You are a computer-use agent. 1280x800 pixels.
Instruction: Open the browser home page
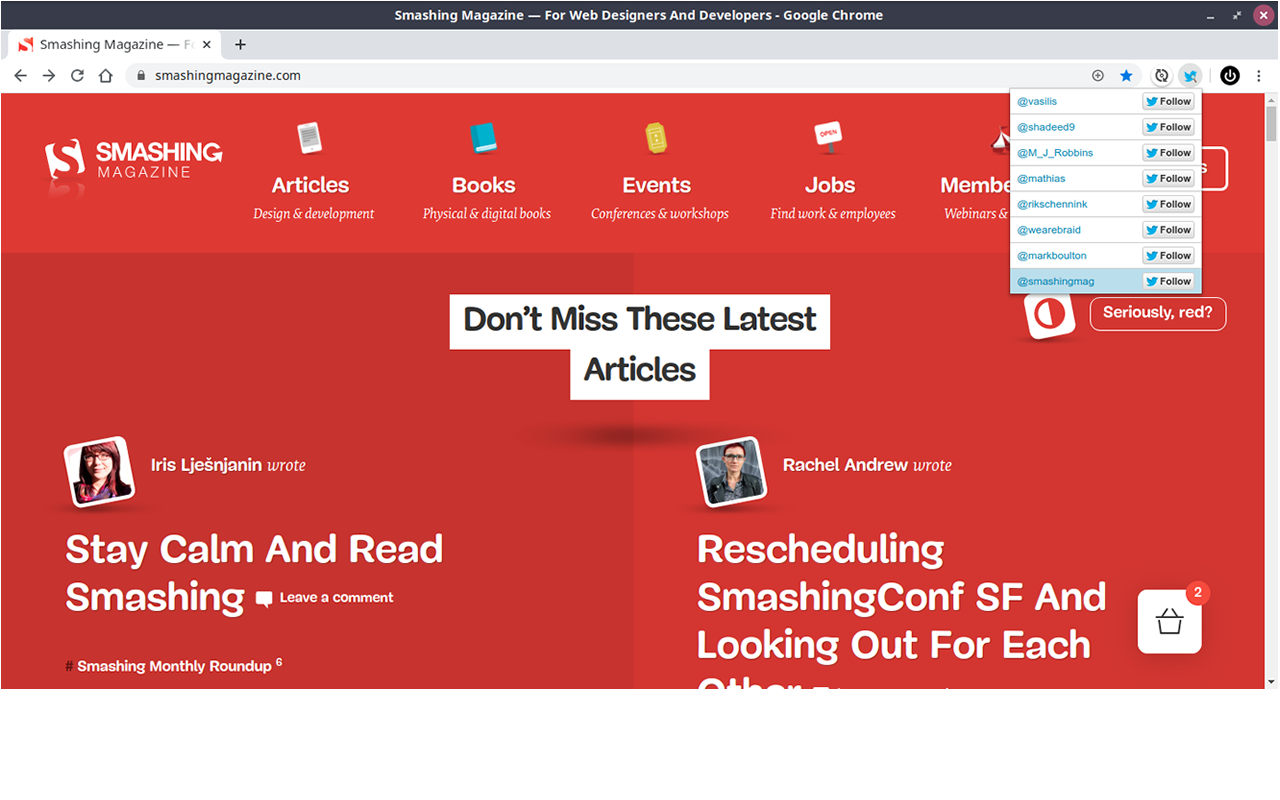point(106,75)
